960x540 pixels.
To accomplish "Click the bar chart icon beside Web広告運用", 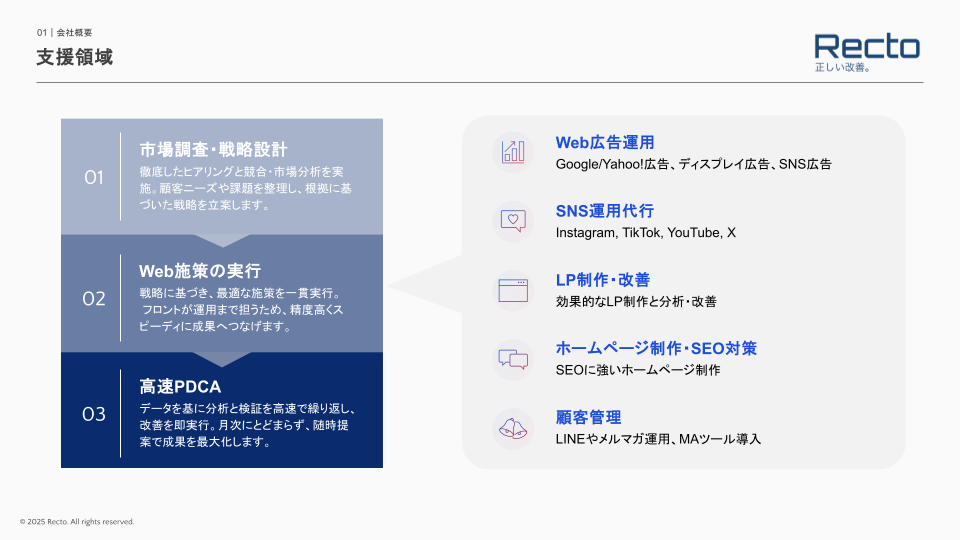I will [x=513, y=152].
